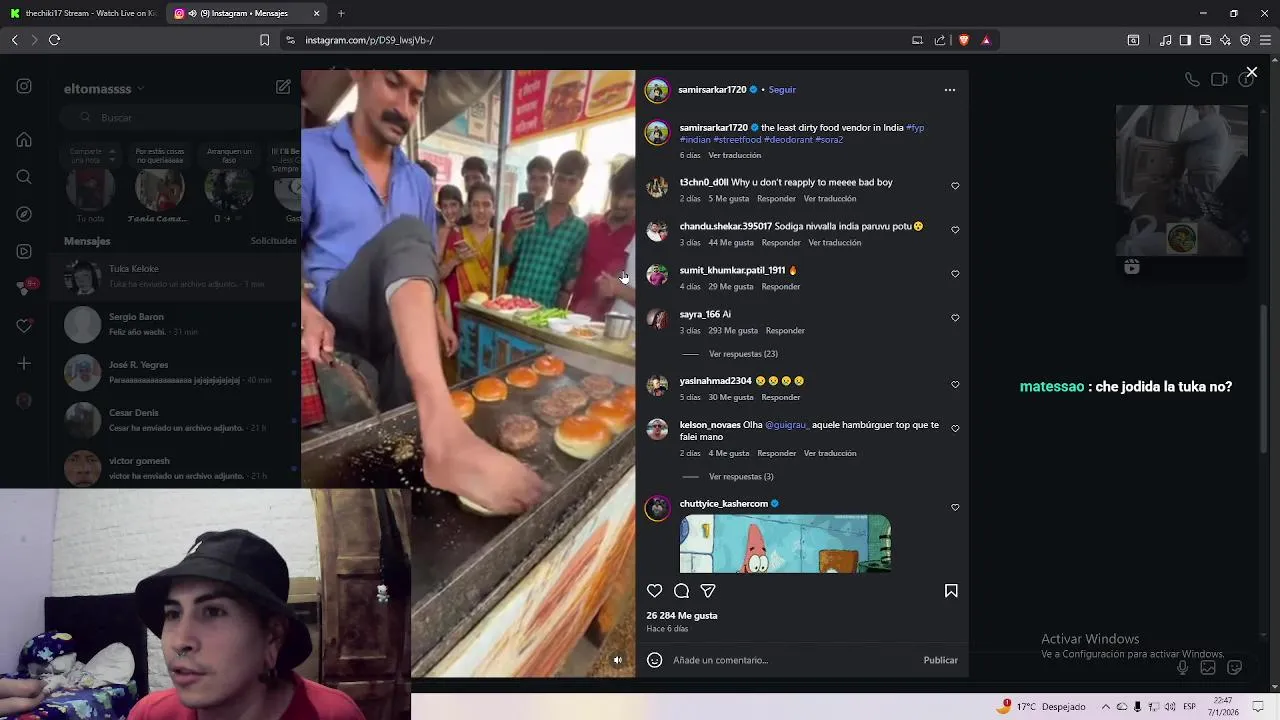This screenshot has height=720, width=1280.
Task: Close the post overlay with X
Action: click(1251, 73)
